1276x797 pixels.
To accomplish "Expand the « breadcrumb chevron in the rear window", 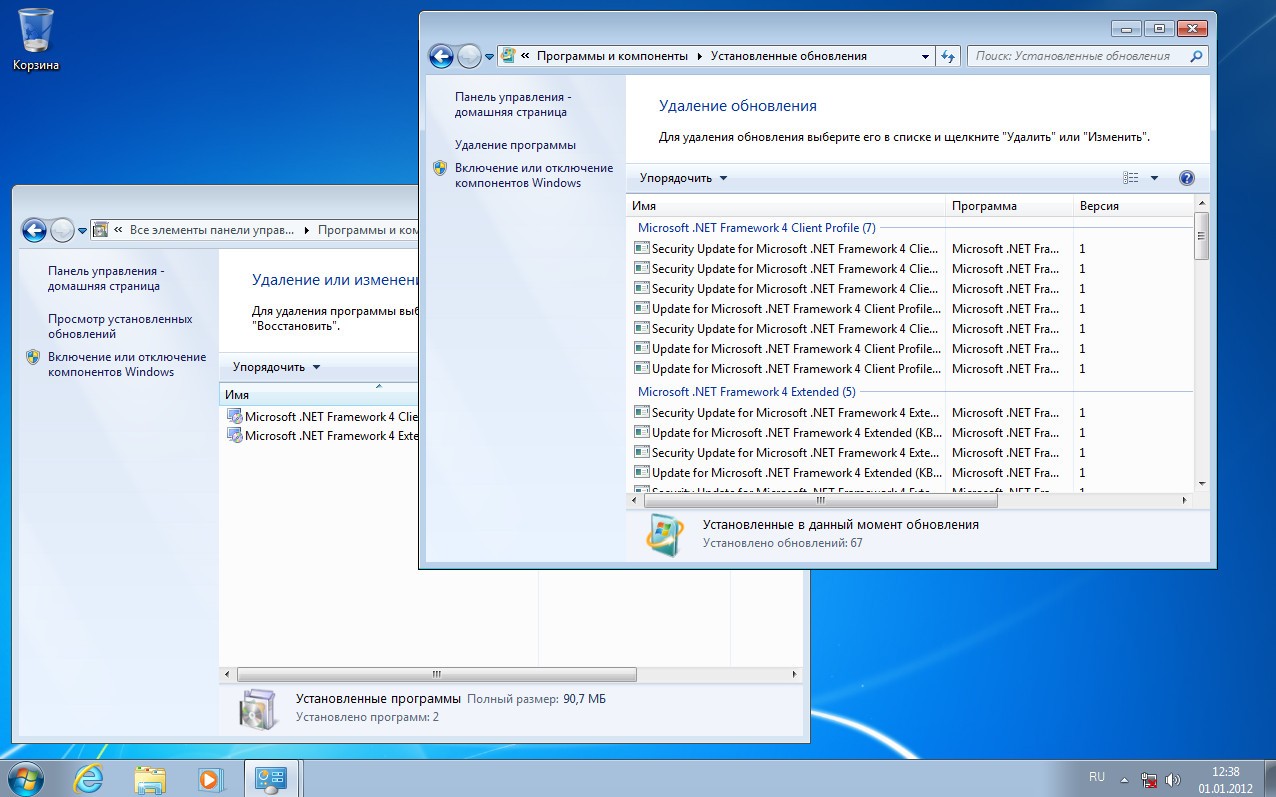I will (x=118, y=230).
